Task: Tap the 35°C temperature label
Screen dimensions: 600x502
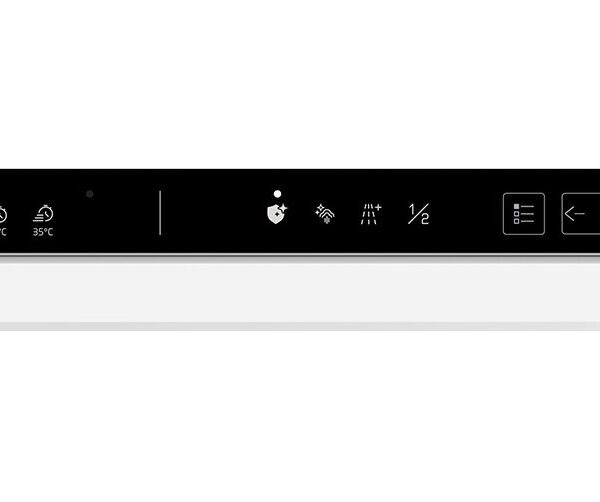Action: [43, 232]
